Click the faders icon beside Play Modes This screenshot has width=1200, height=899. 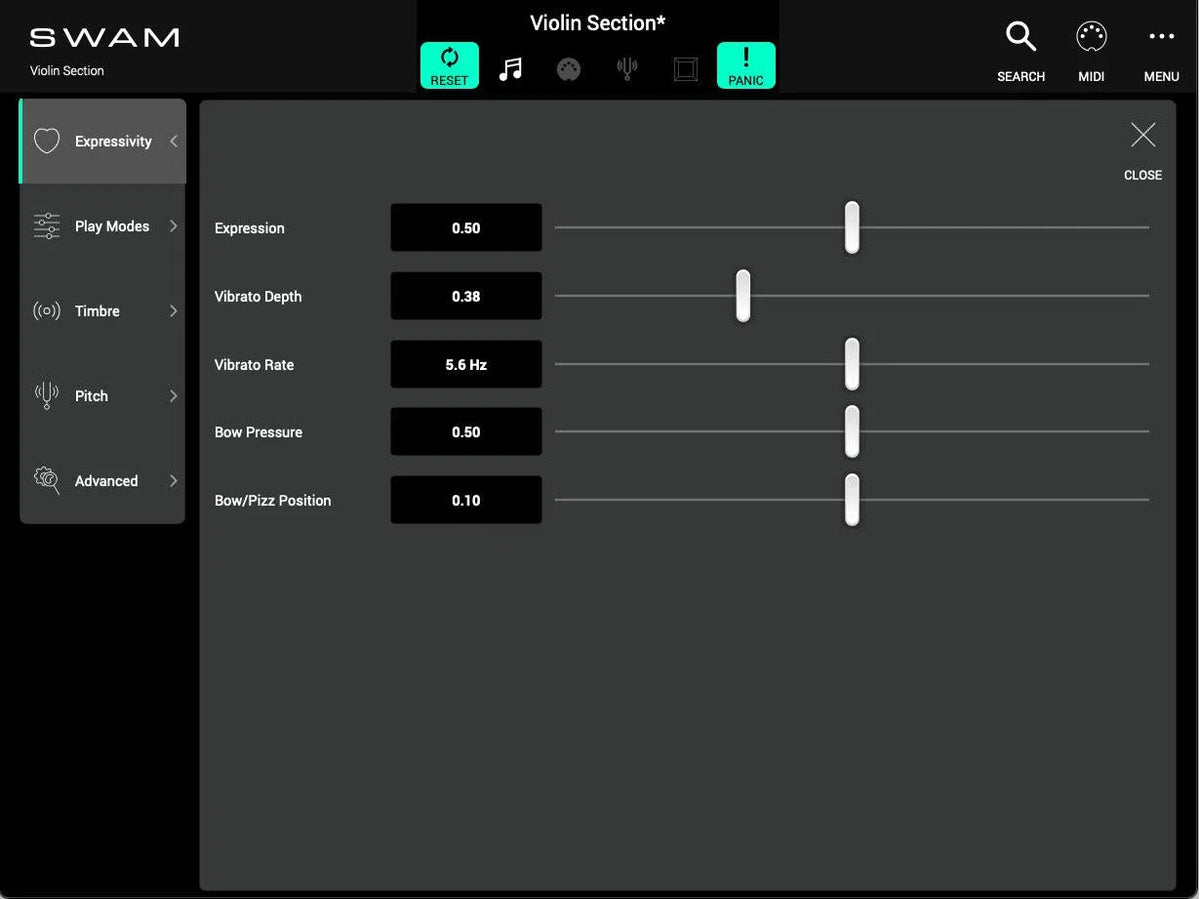click(x=46, y=225)
